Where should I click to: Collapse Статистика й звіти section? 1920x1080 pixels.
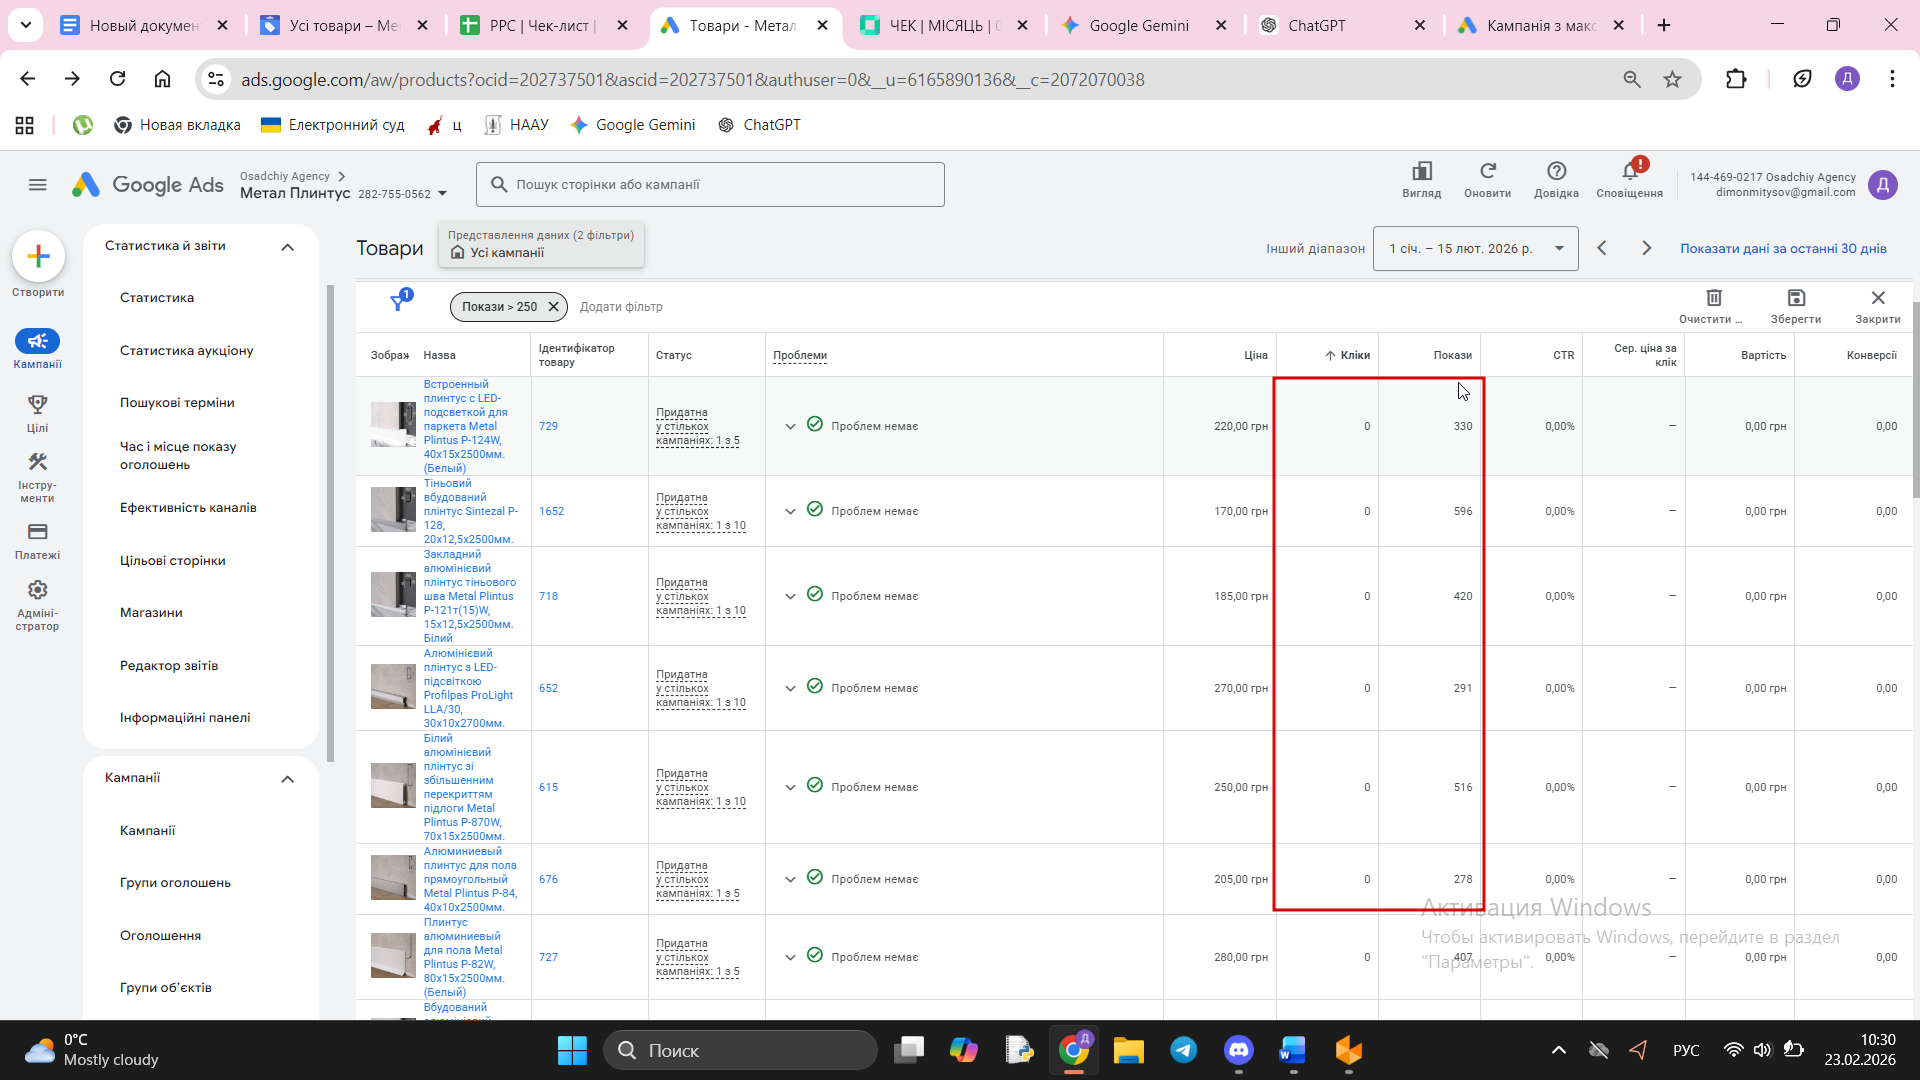[x=288, y=247]
